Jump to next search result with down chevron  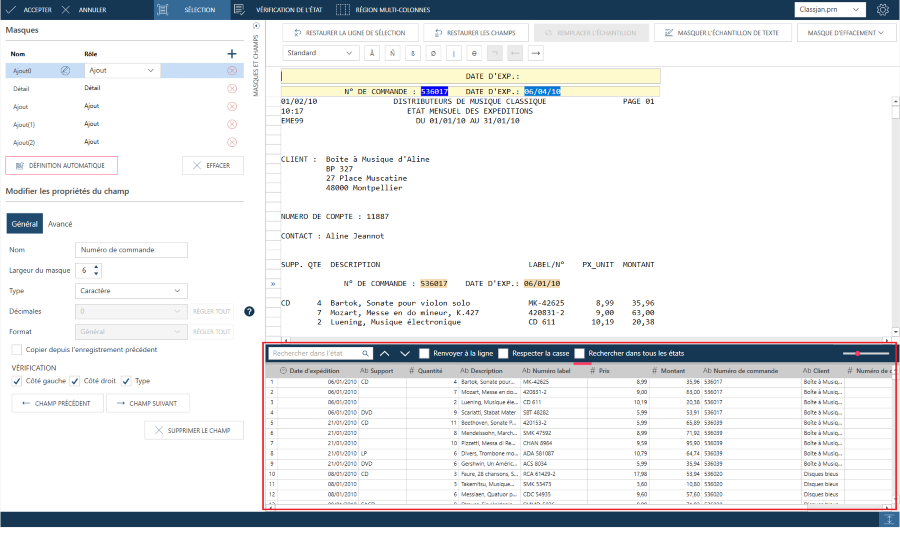(x=405, y=353)
